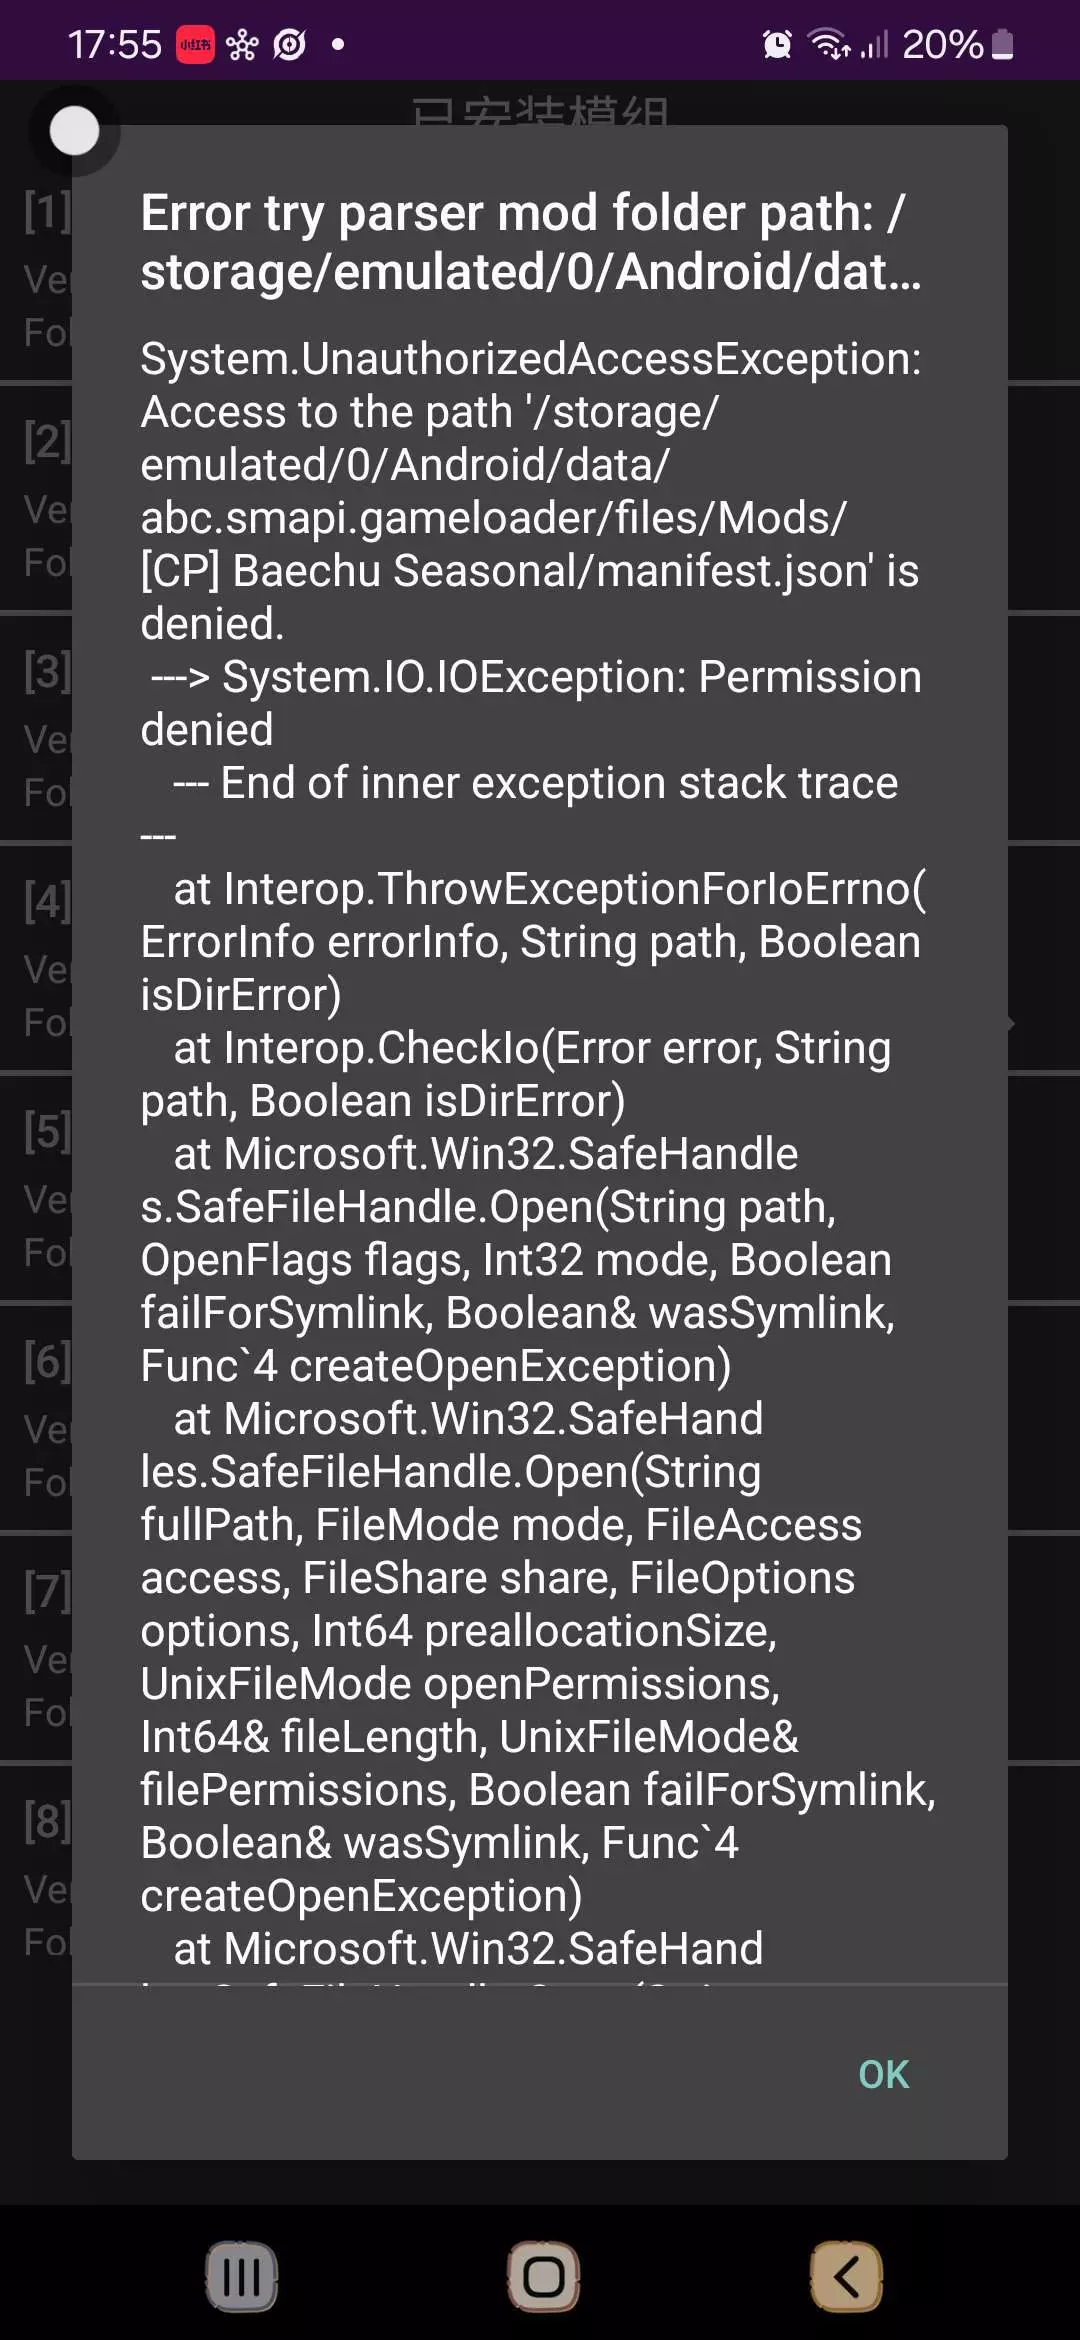Tap the alarm clock status icon
1080x2340 pixels.
777,44
